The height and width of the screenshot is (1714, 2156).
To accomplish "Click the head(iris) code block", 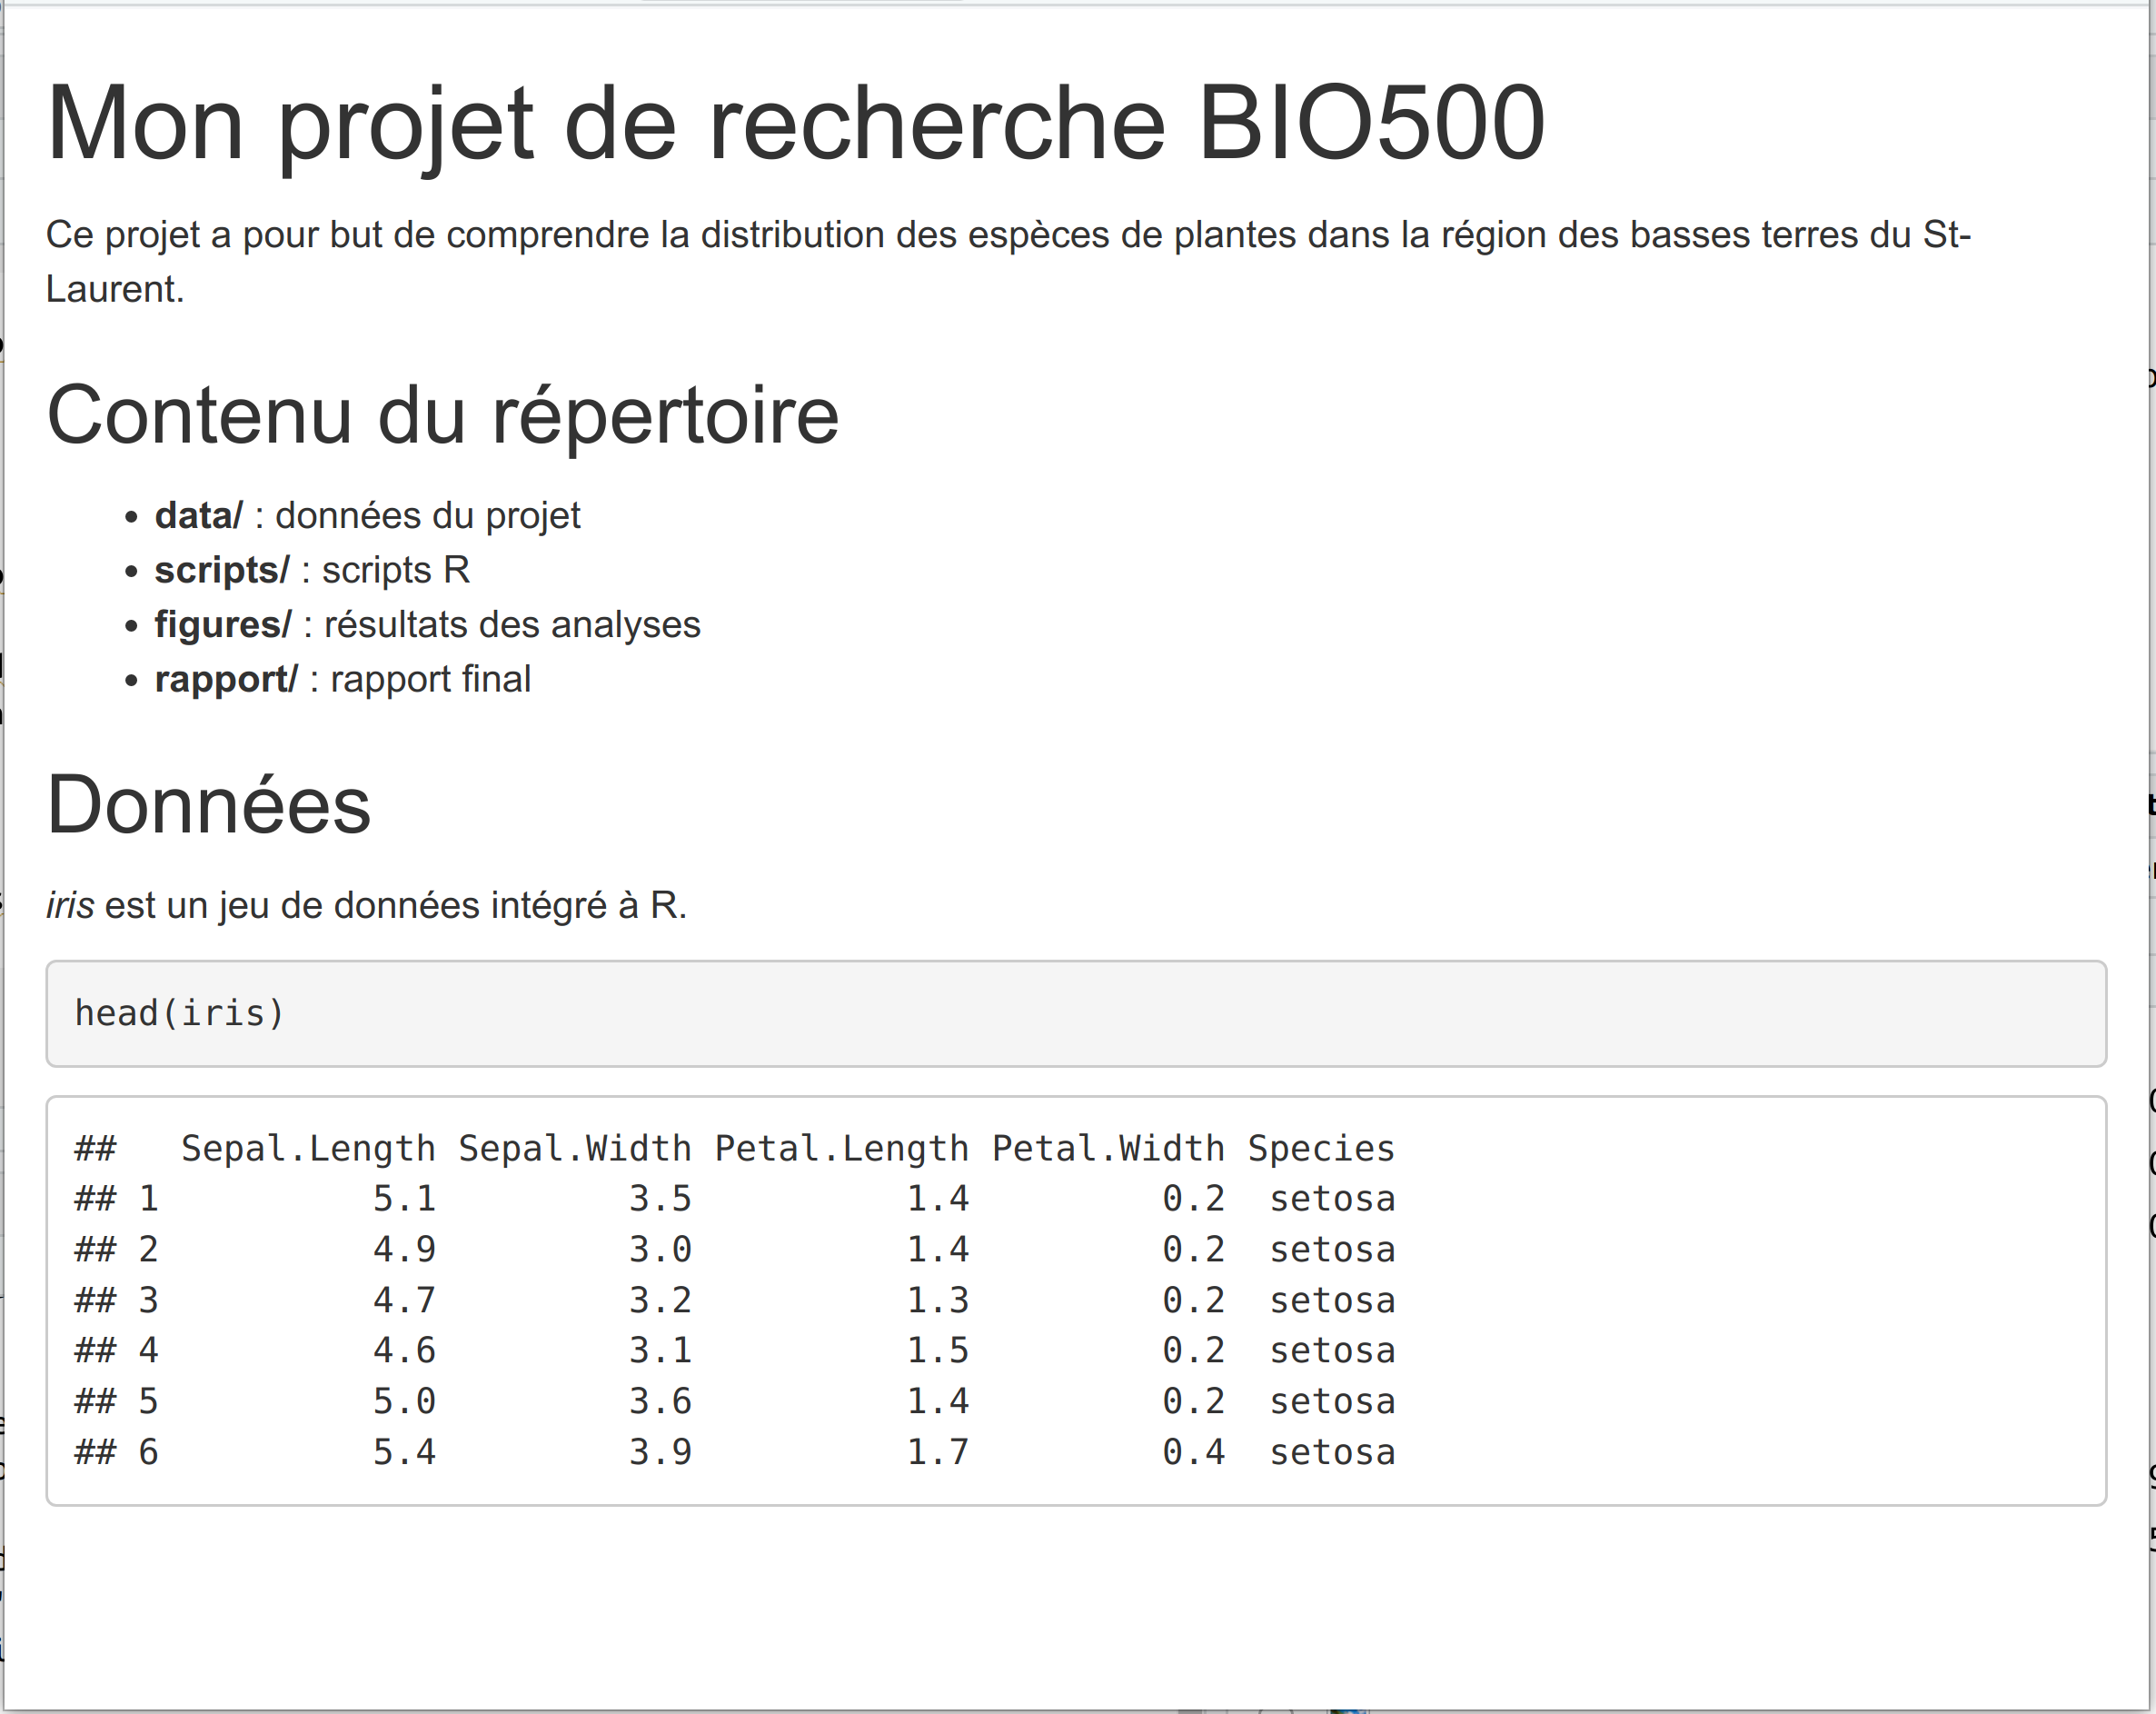I will coord(1076,1014).
